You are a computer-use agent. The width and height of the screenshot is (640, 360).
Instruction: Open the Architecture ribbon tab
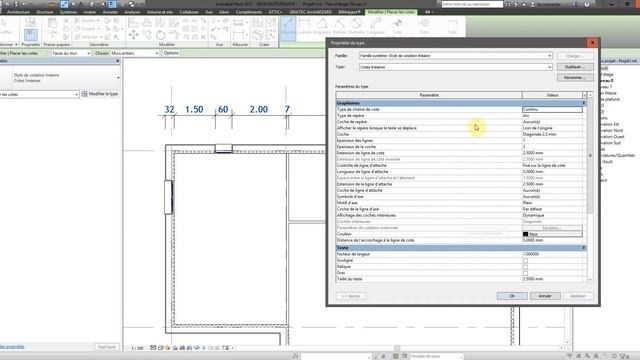18,12
